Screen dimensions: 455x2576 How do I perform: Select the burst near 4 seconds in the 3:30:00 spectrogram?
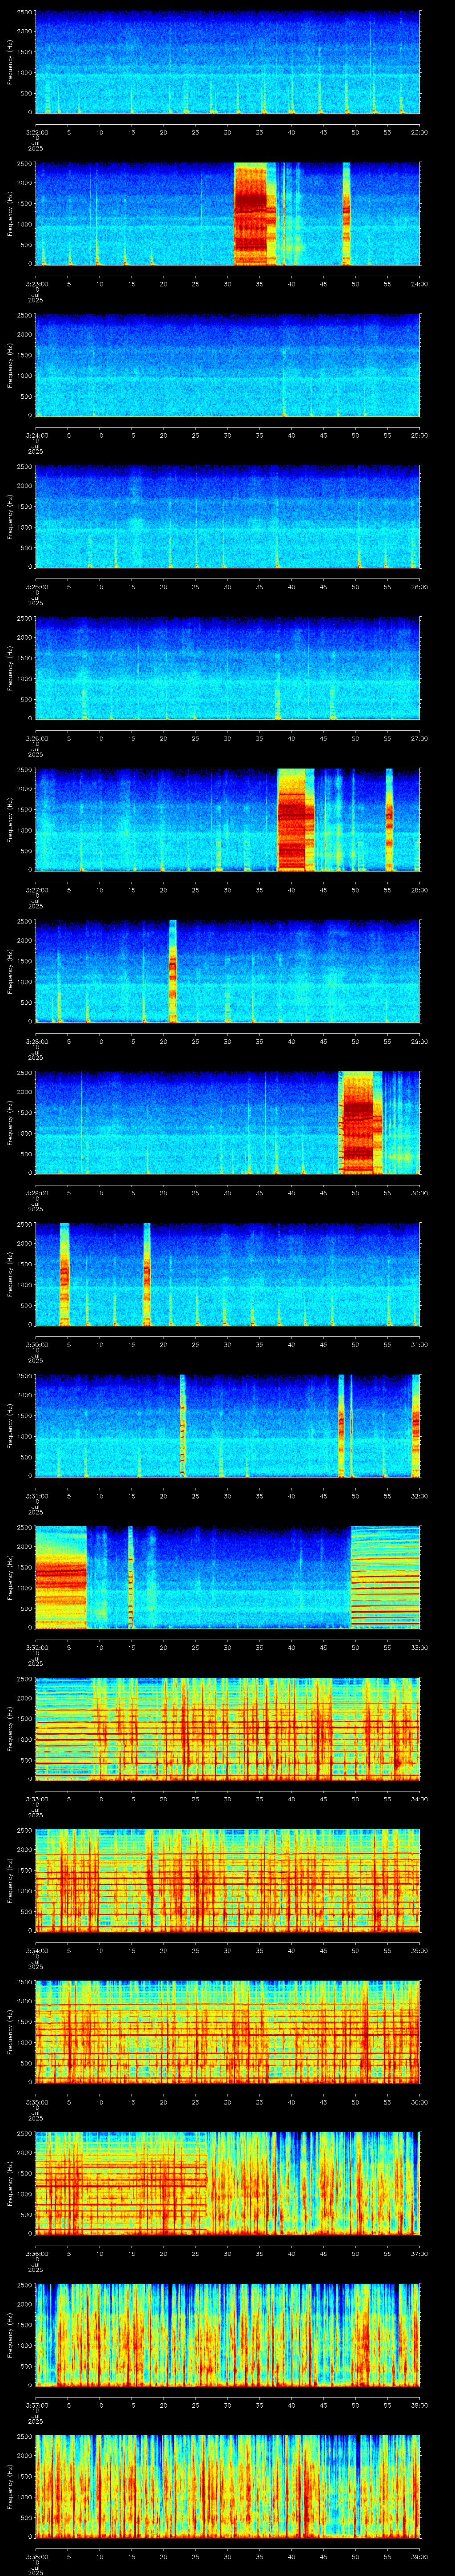(65, 1273)
